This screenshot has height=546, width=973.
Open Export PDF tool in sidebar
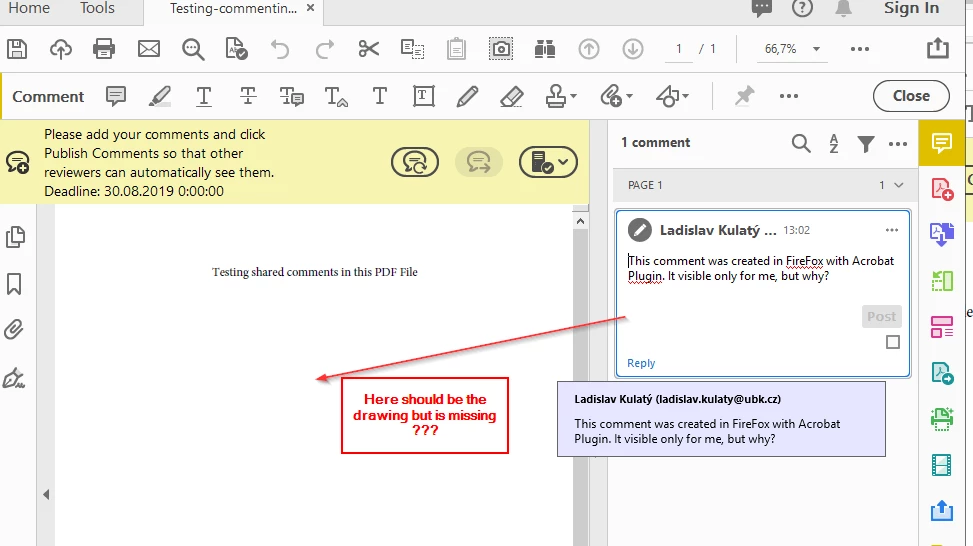[942, 235]
